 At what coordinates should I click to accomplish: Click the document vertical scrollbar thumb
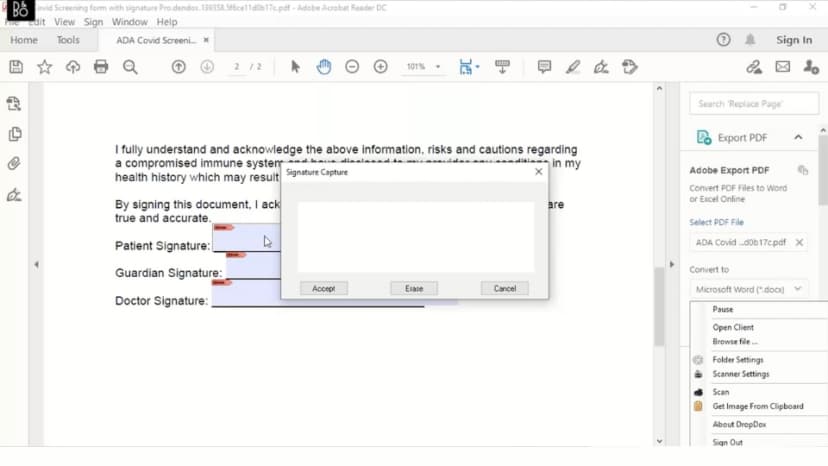659,306
